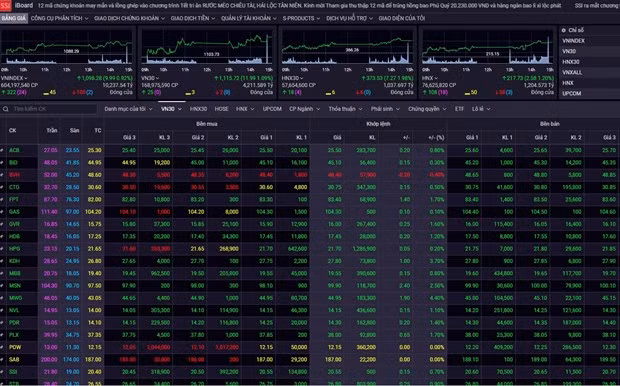
Task: Click the VN30 intraday chart
Action: 207,47
